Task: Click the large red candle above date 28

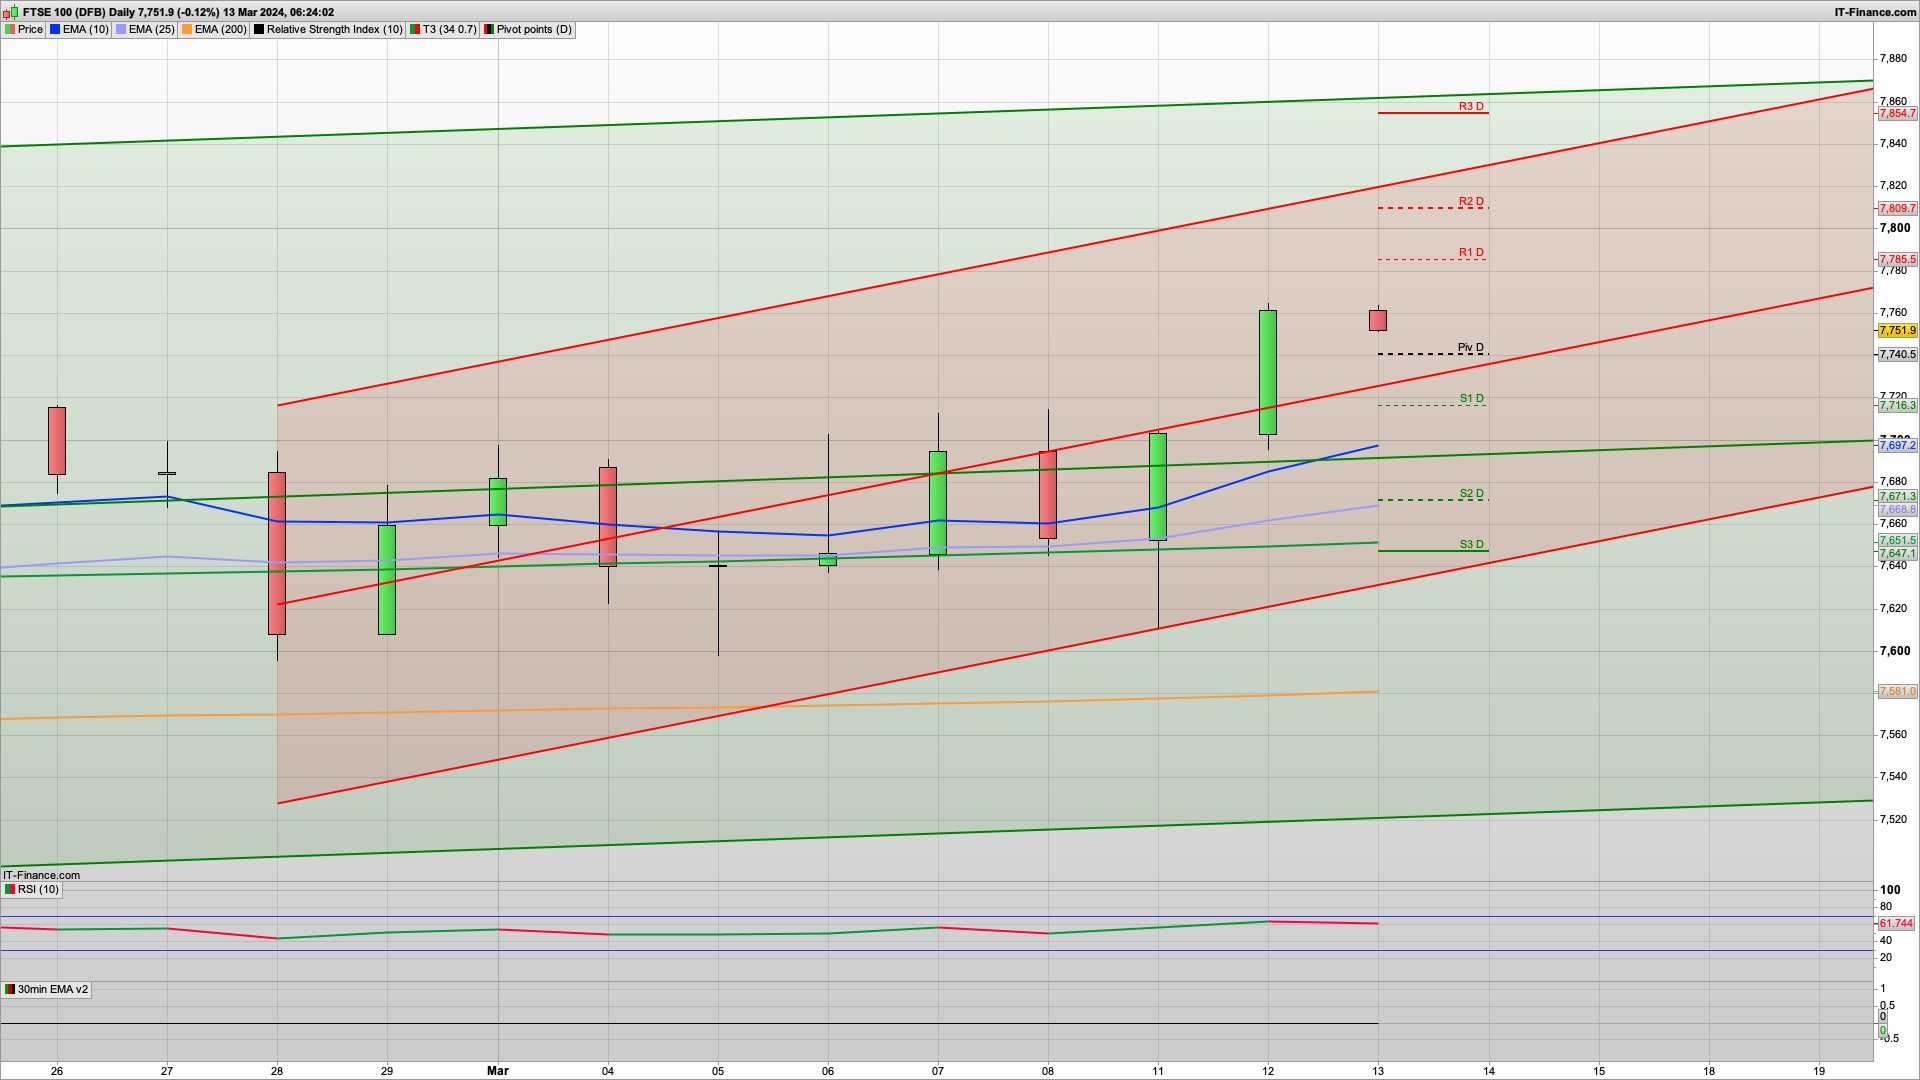Action: coord(277,553)
